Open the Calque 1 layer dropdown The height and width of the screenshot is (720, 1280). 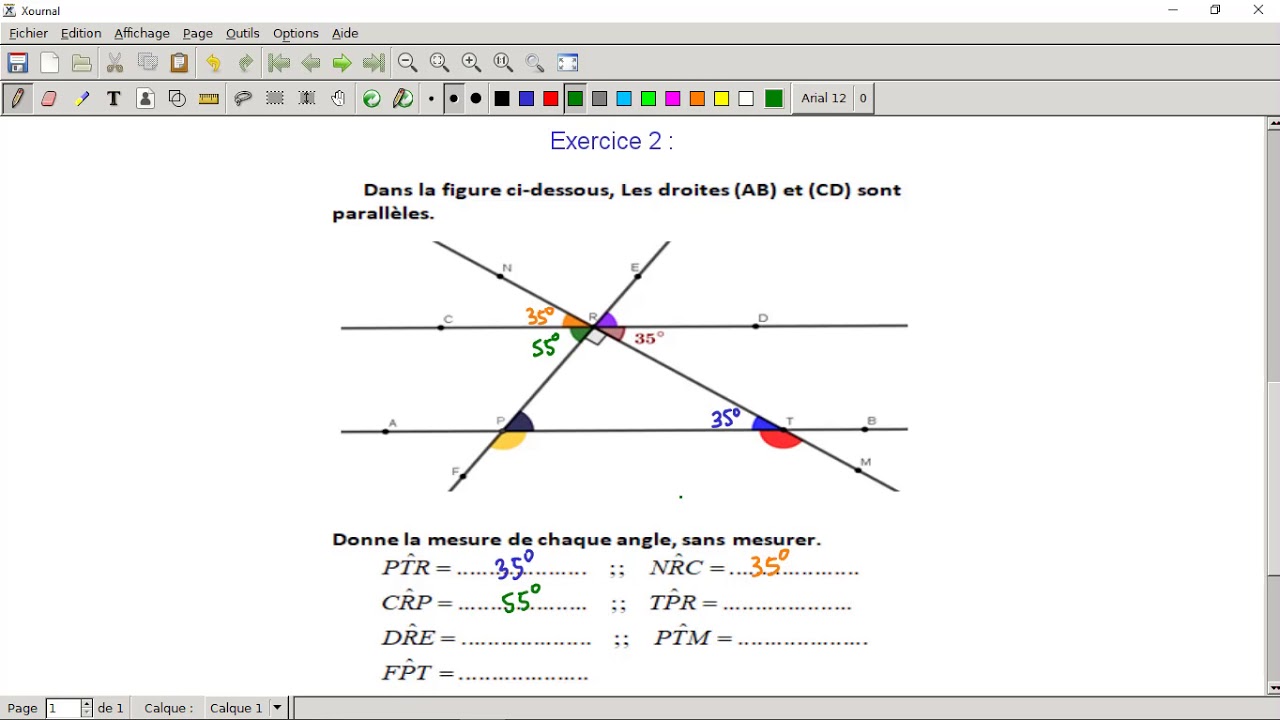246,708
